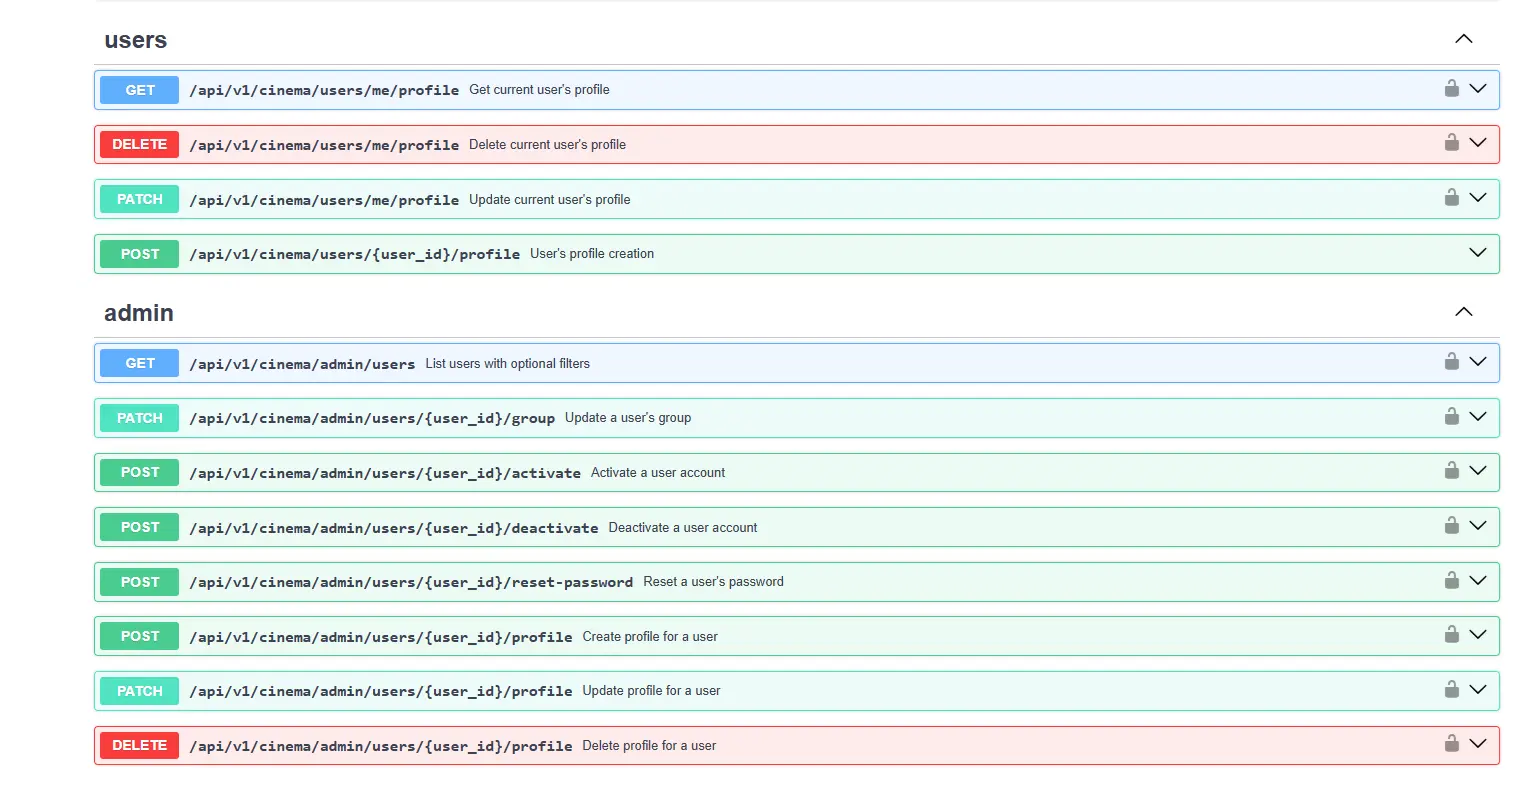Expand chevron on Update profile for a user
Screen dimensions: 1530x786
pyautogui.click(x=1477, y=689)
